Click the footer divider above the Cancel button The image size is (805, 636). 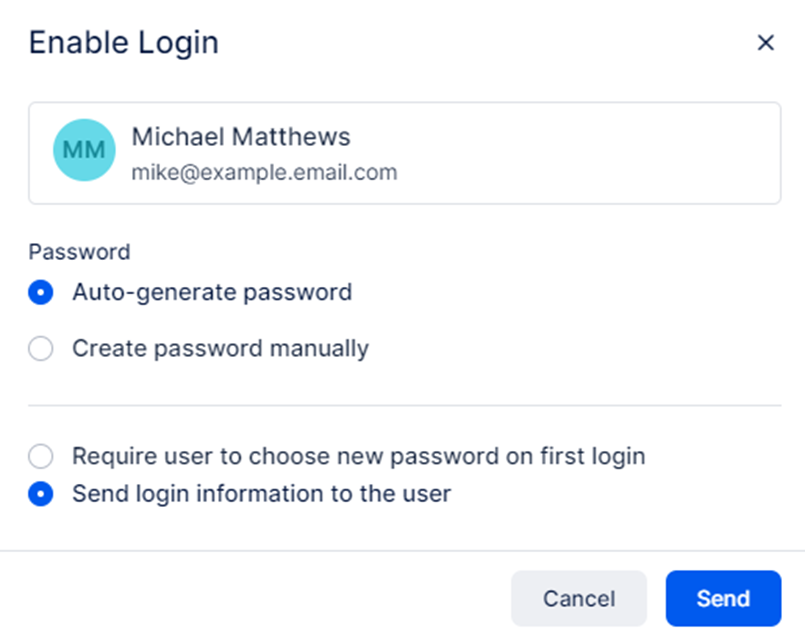pos(402,550)
